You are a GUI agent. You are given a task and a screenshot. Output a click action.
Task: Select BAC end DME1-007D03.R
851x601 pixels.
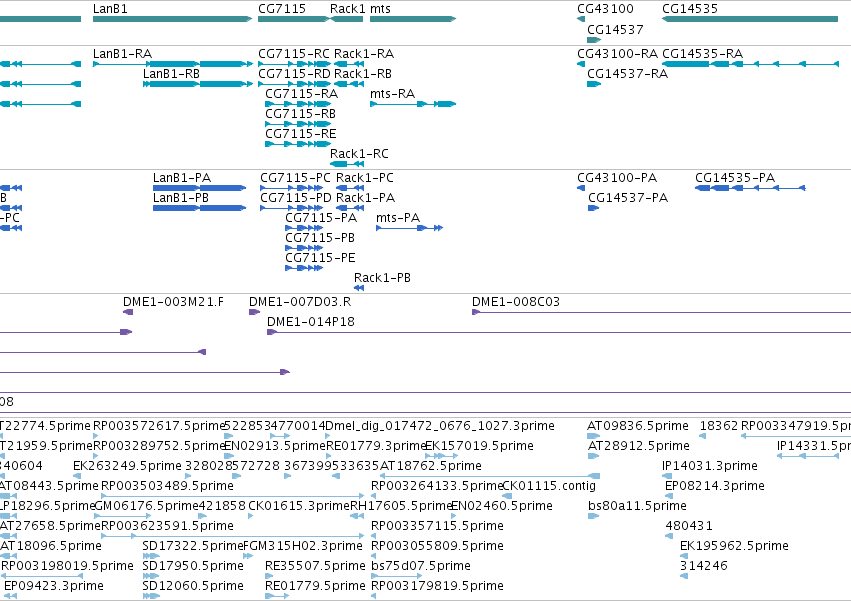(254, 312)
